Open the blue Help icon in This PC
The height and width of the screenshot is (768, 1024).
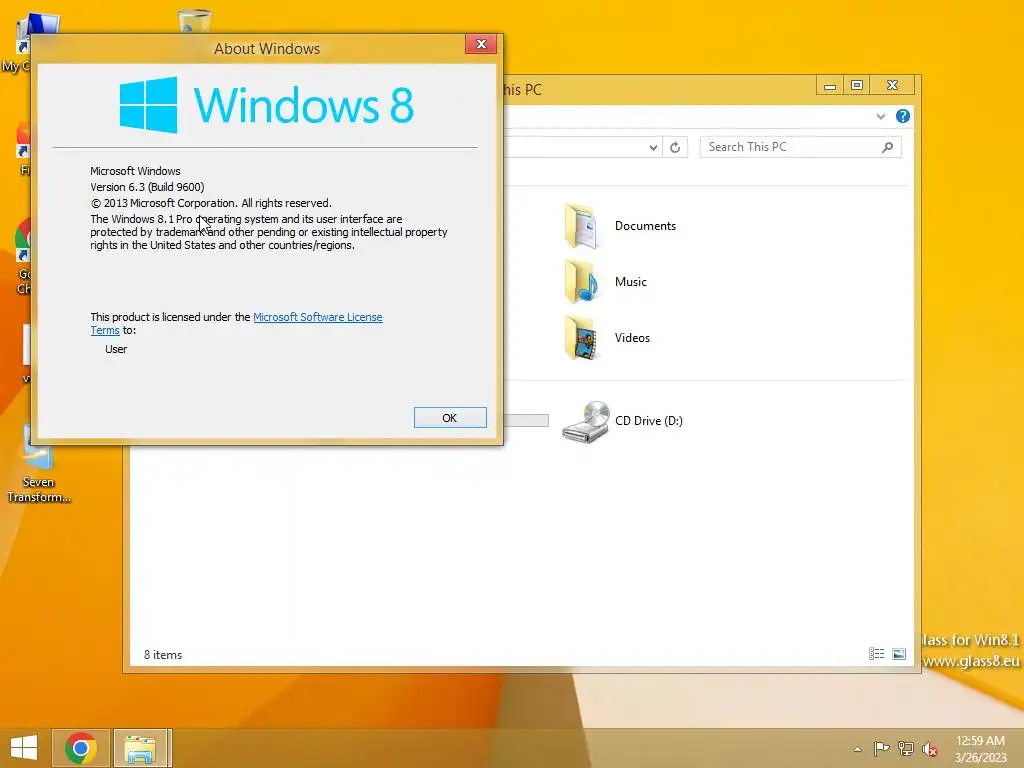(x=903, y=116)
